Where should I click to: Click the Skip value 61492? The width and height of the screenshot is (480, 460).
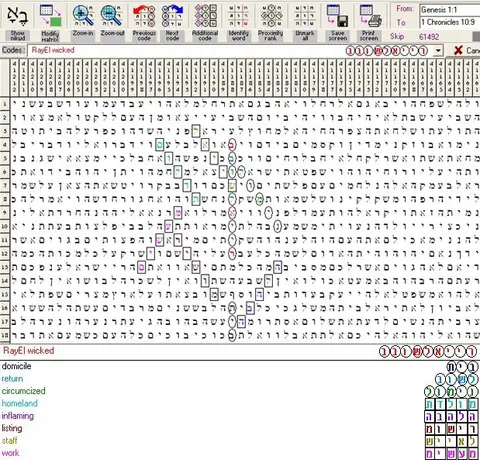[x=429, y=37]
